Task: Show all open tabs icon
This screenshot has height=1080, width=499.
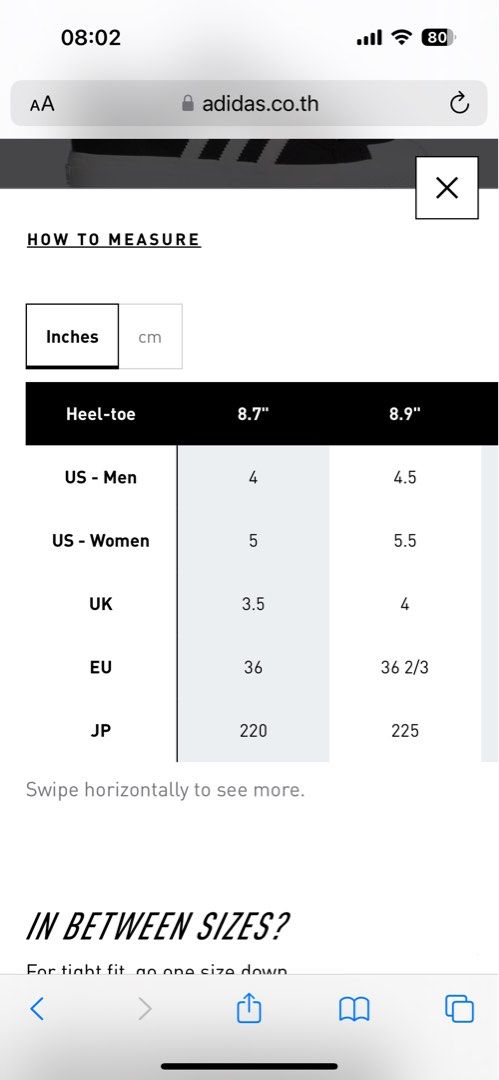Action: 460,1009
